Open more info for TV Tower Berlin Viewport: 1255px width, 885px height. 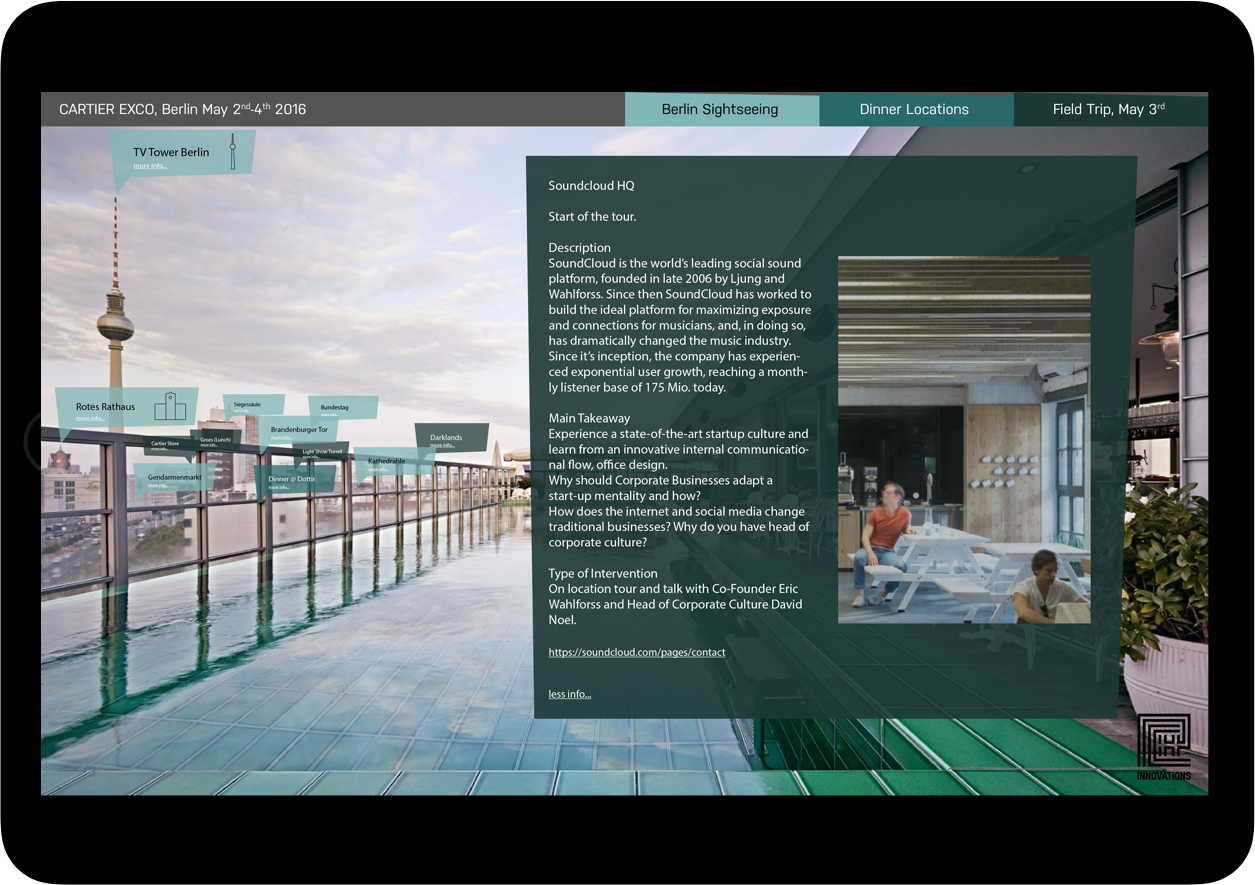click(x=150, y=165)
